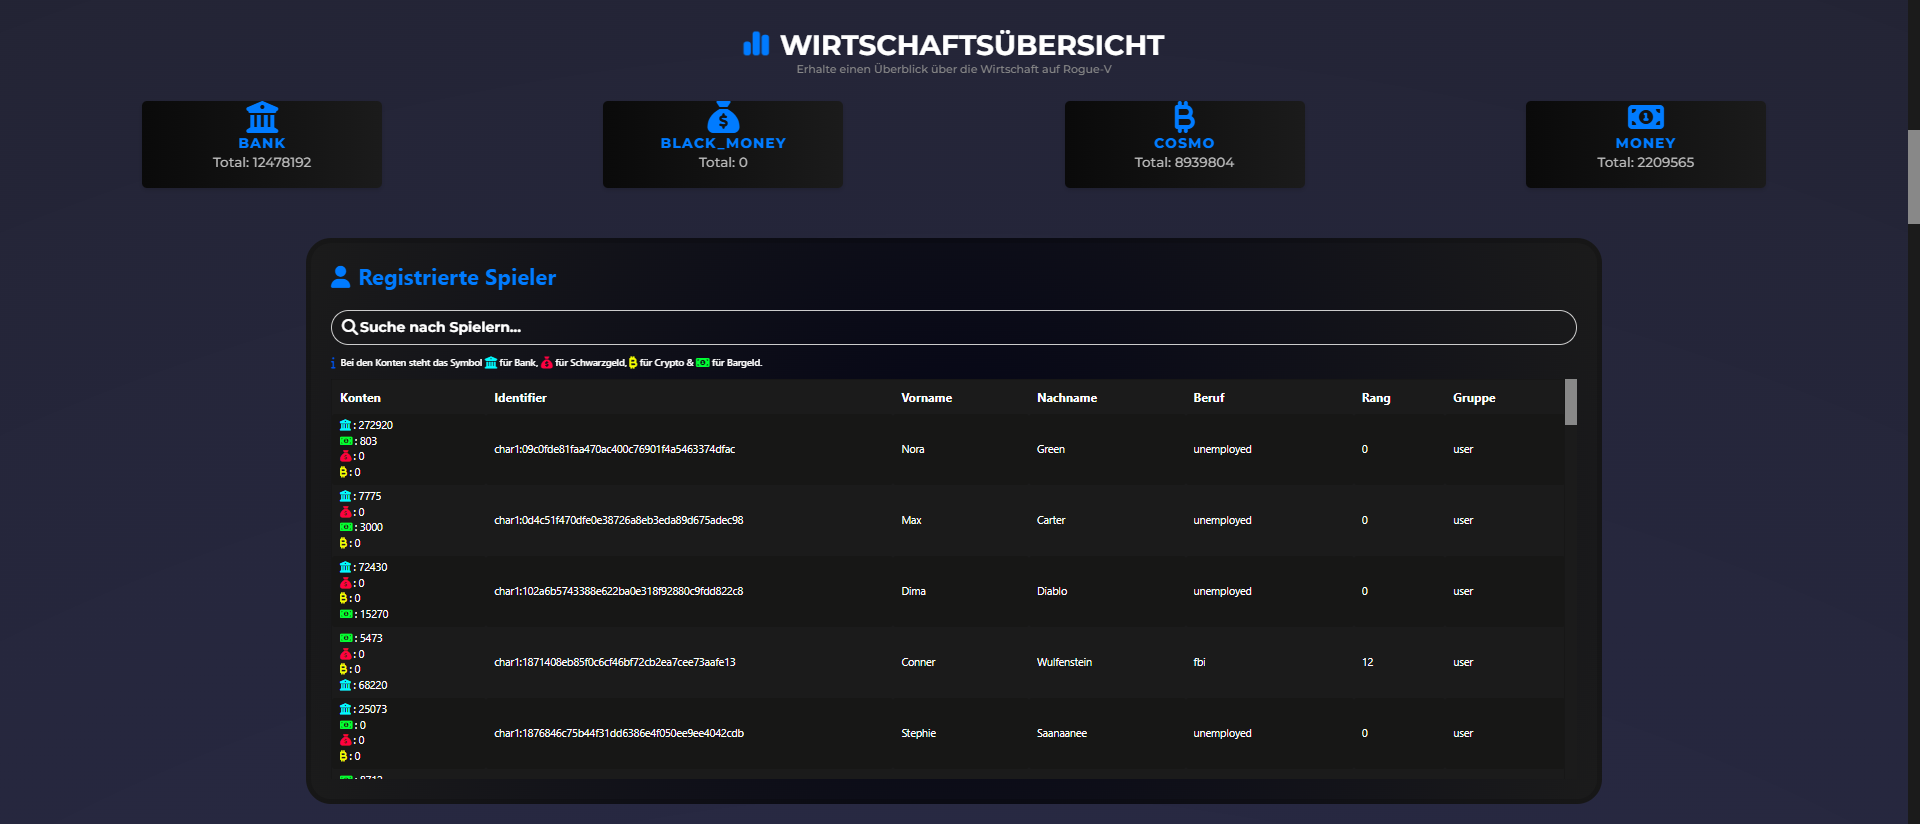The image size is (1920, 824).
Task: Click last name Diablo
Action: pos(1052,591)
